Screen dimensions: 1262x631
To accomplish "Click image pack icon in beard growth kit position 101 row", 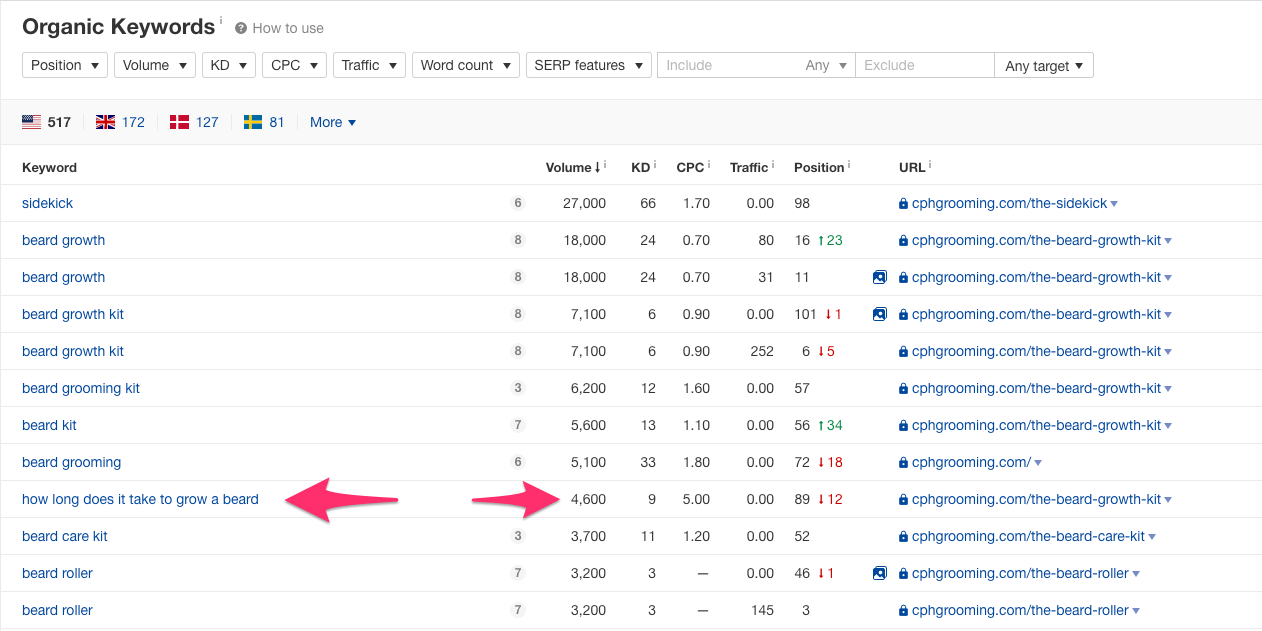I will [x=879, y=314].
